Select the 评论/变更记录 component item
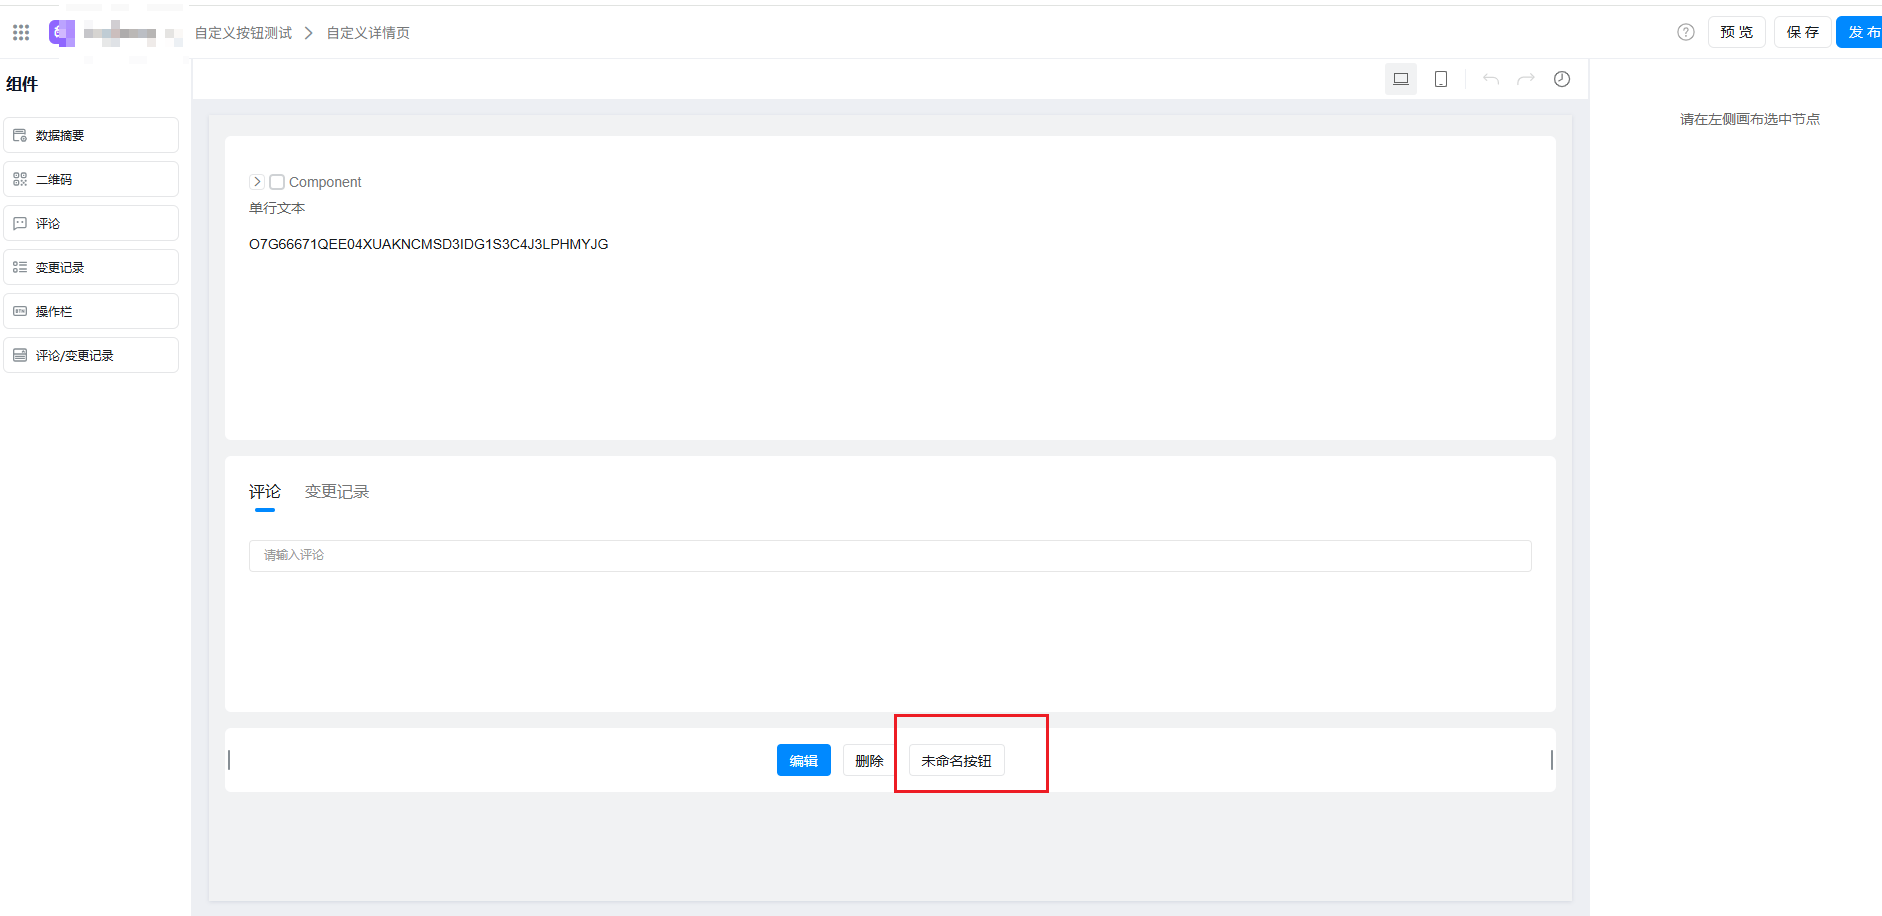1882x916 pixels. click(x=91, y=355)
